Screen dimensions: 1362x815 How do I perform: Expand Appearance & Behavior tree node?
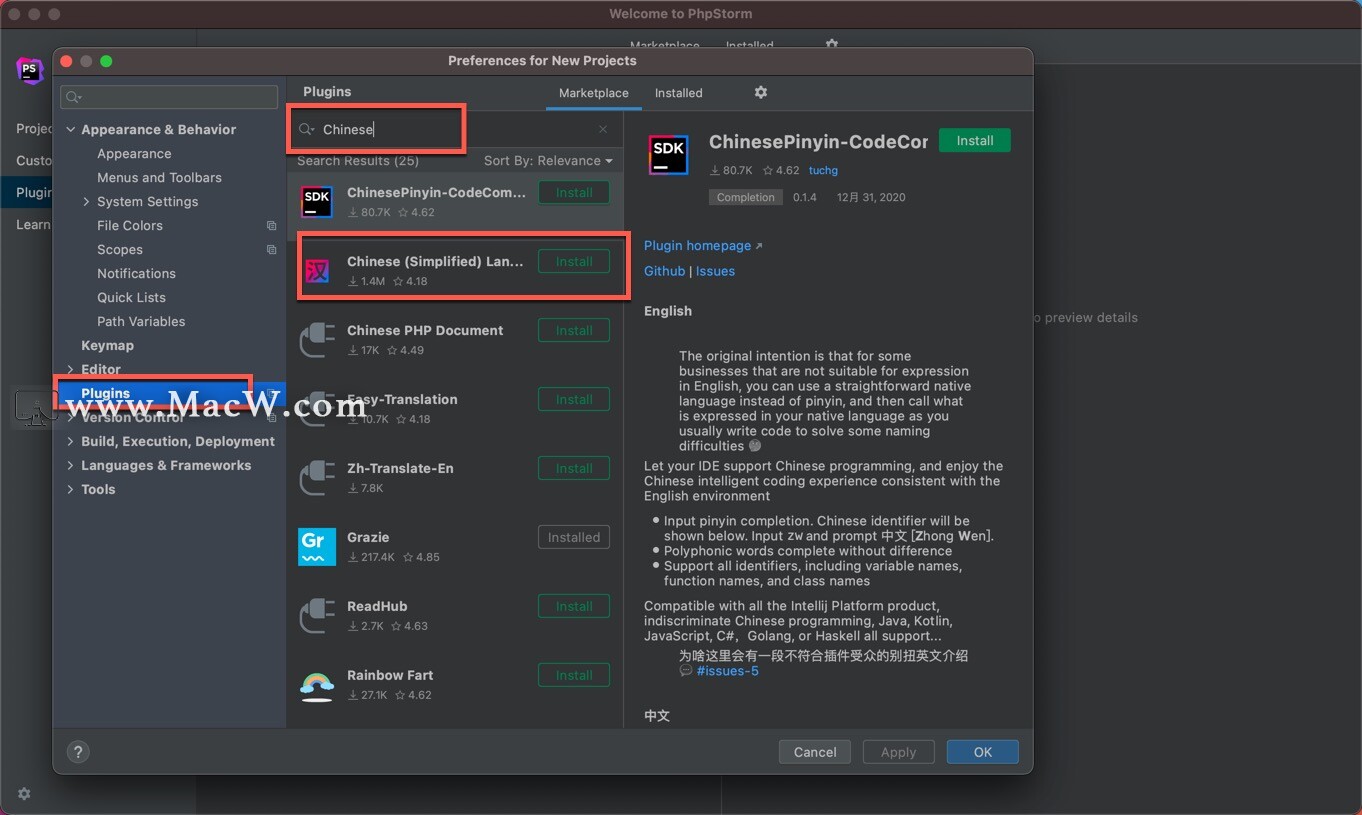(x=70, y=130)
